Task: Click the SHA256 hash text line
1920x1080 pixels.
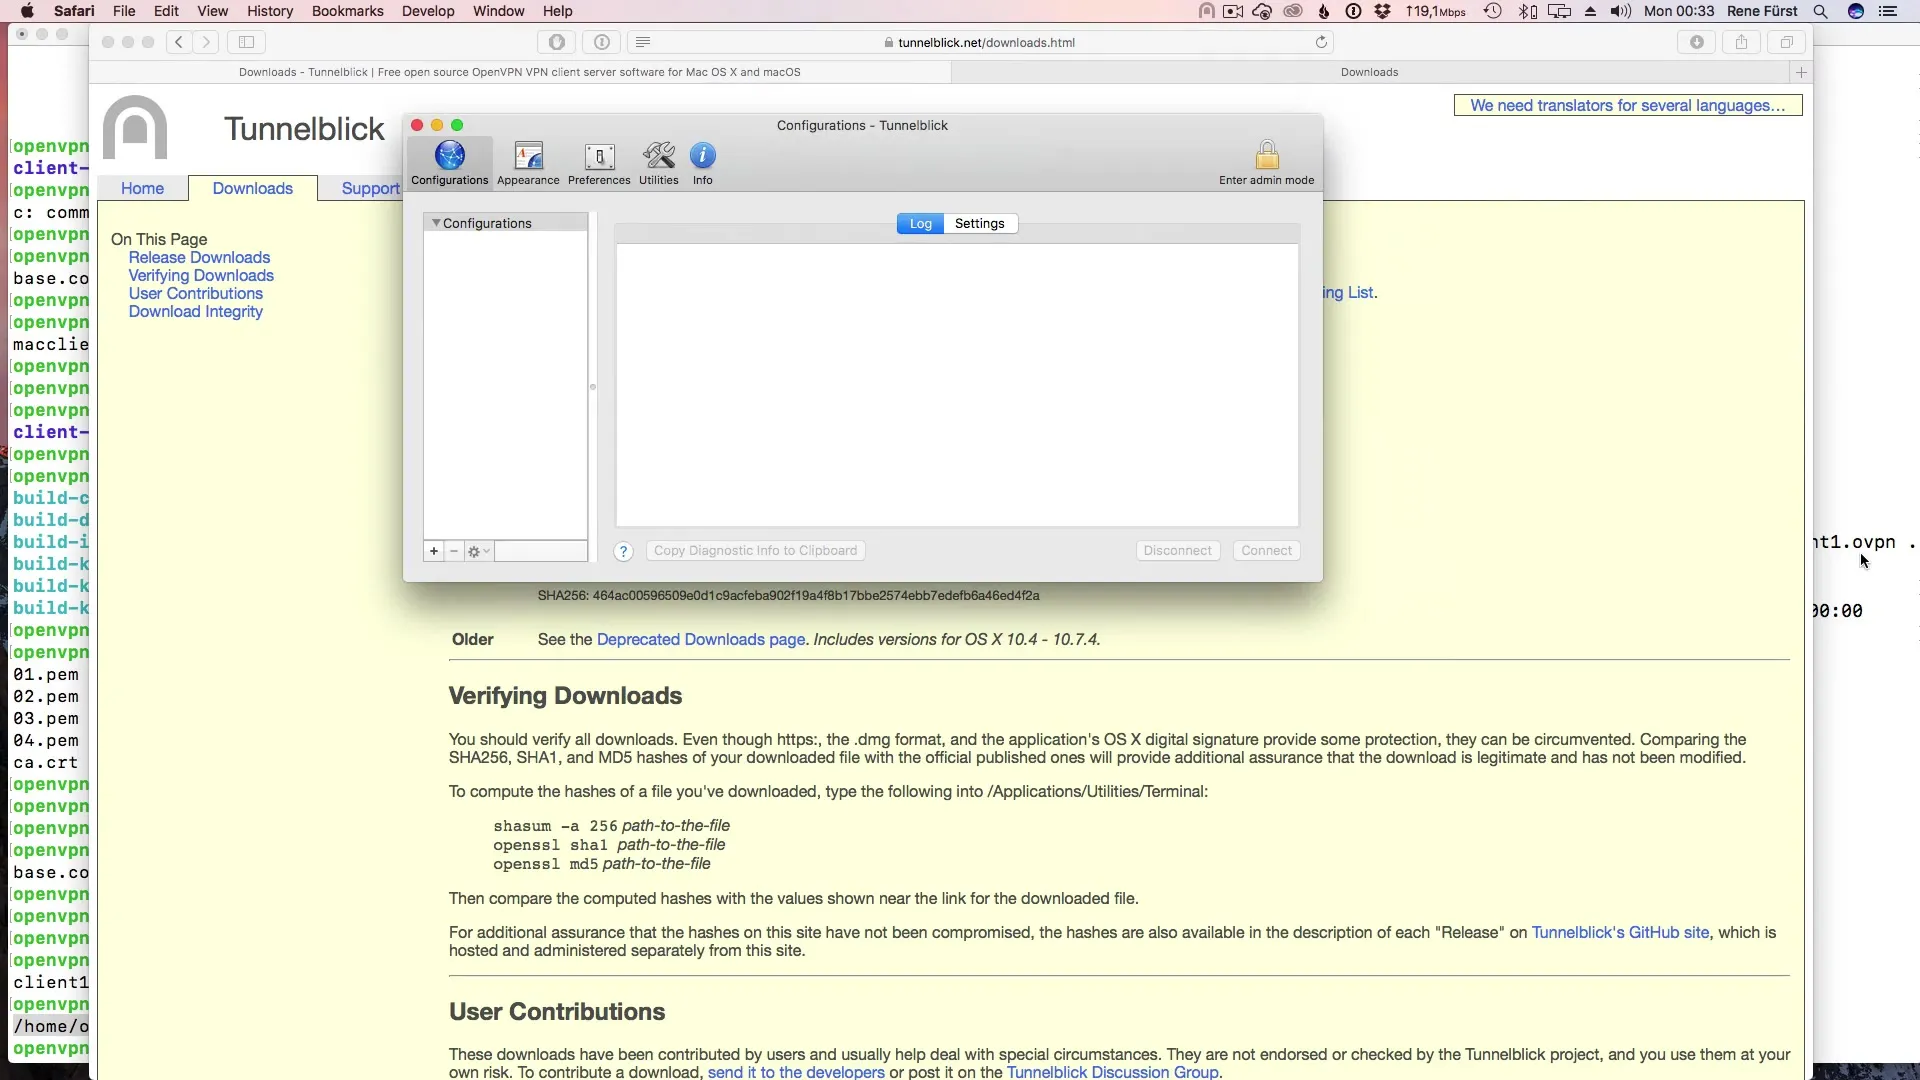Action: (788, 595)
